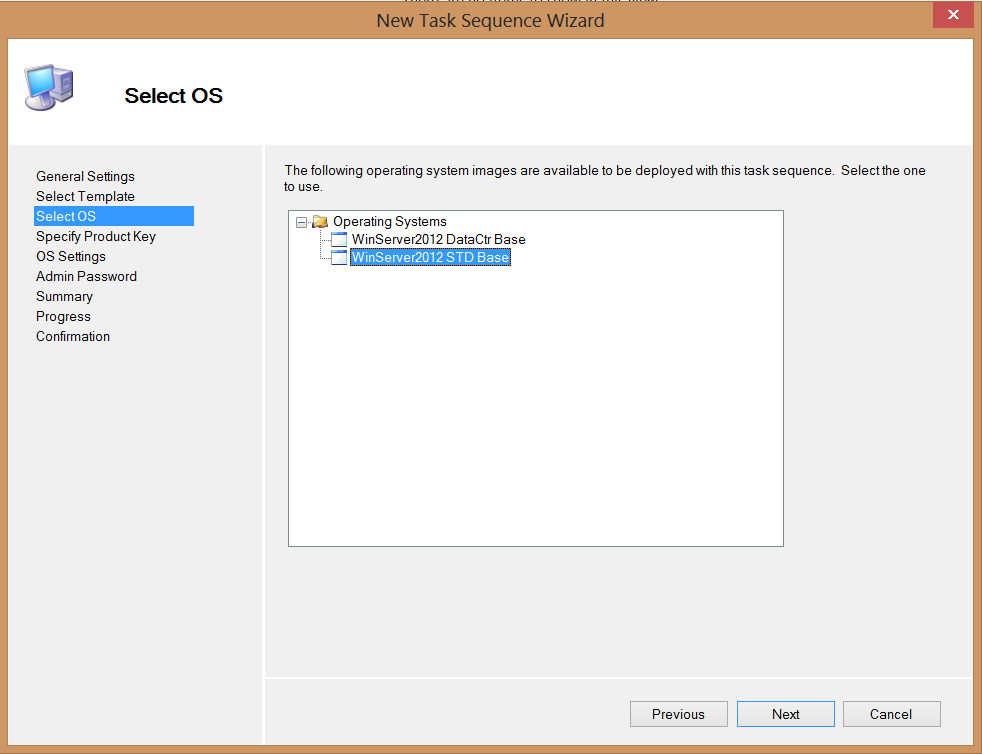Viewport: 982px width, 754px height.
Task: Click the Select OS step in sidebar
Action: click(66, 216)
